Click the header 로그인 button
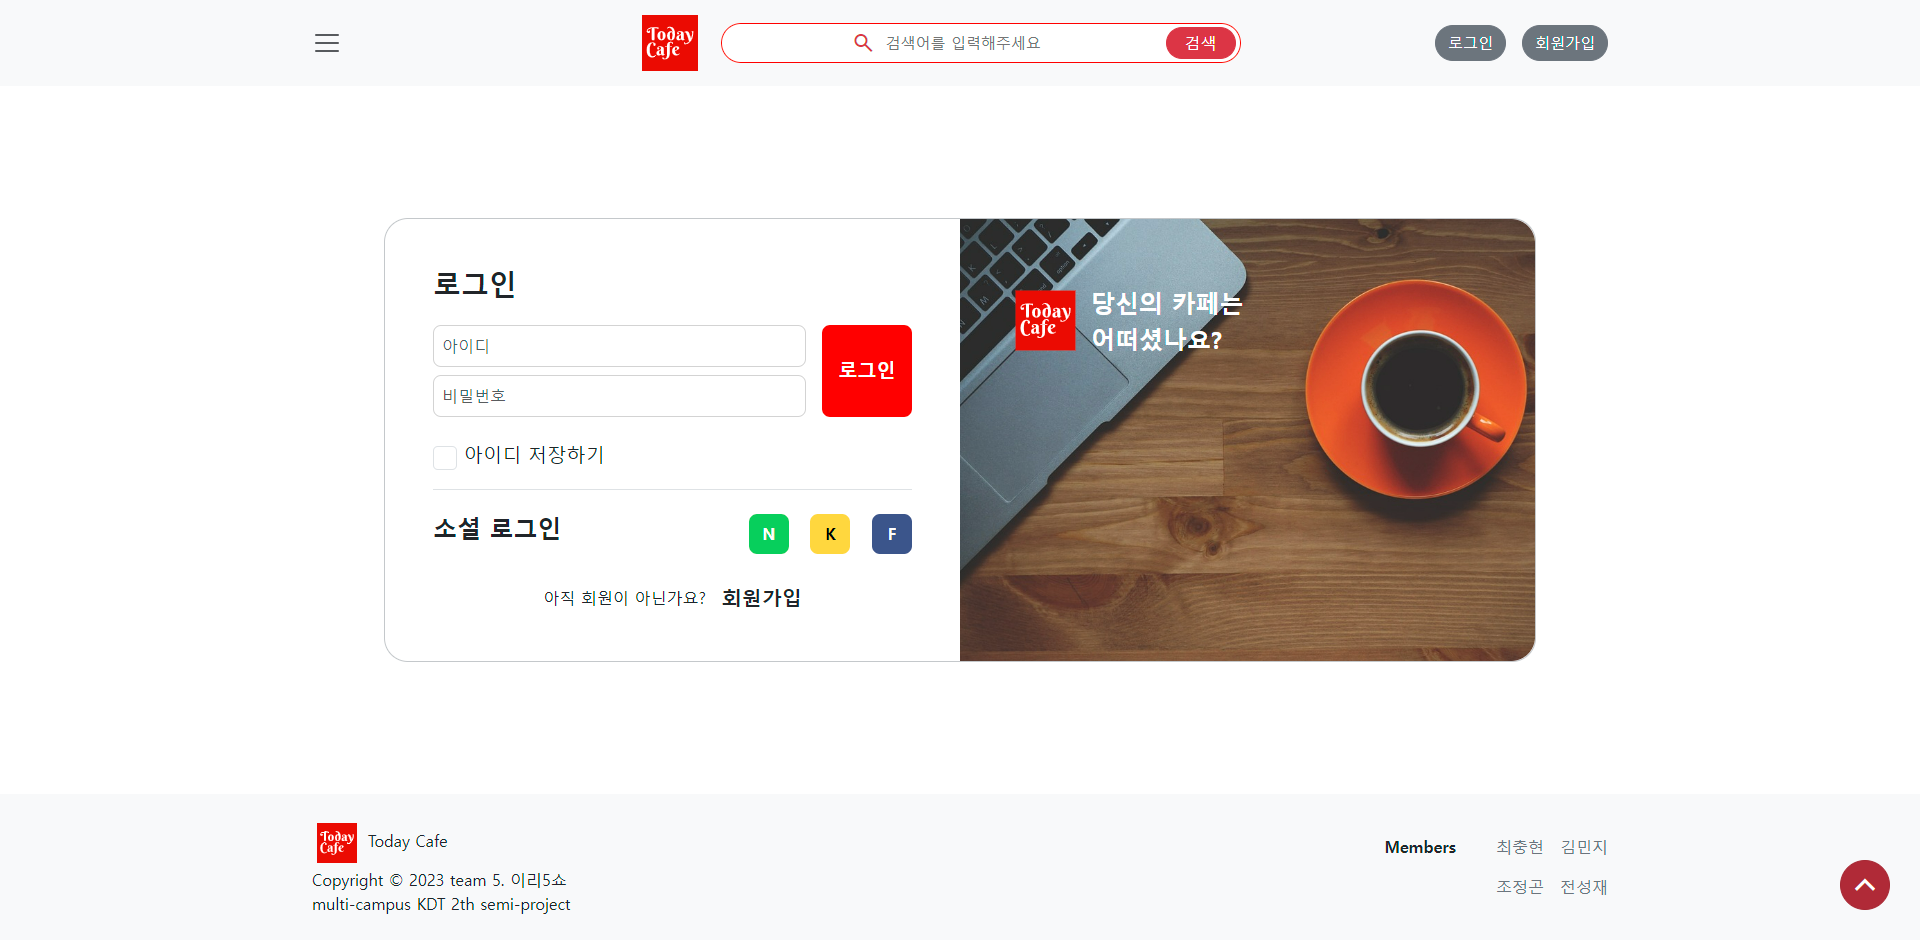Screen dimensions: 1920x940 coord(1470,43)
